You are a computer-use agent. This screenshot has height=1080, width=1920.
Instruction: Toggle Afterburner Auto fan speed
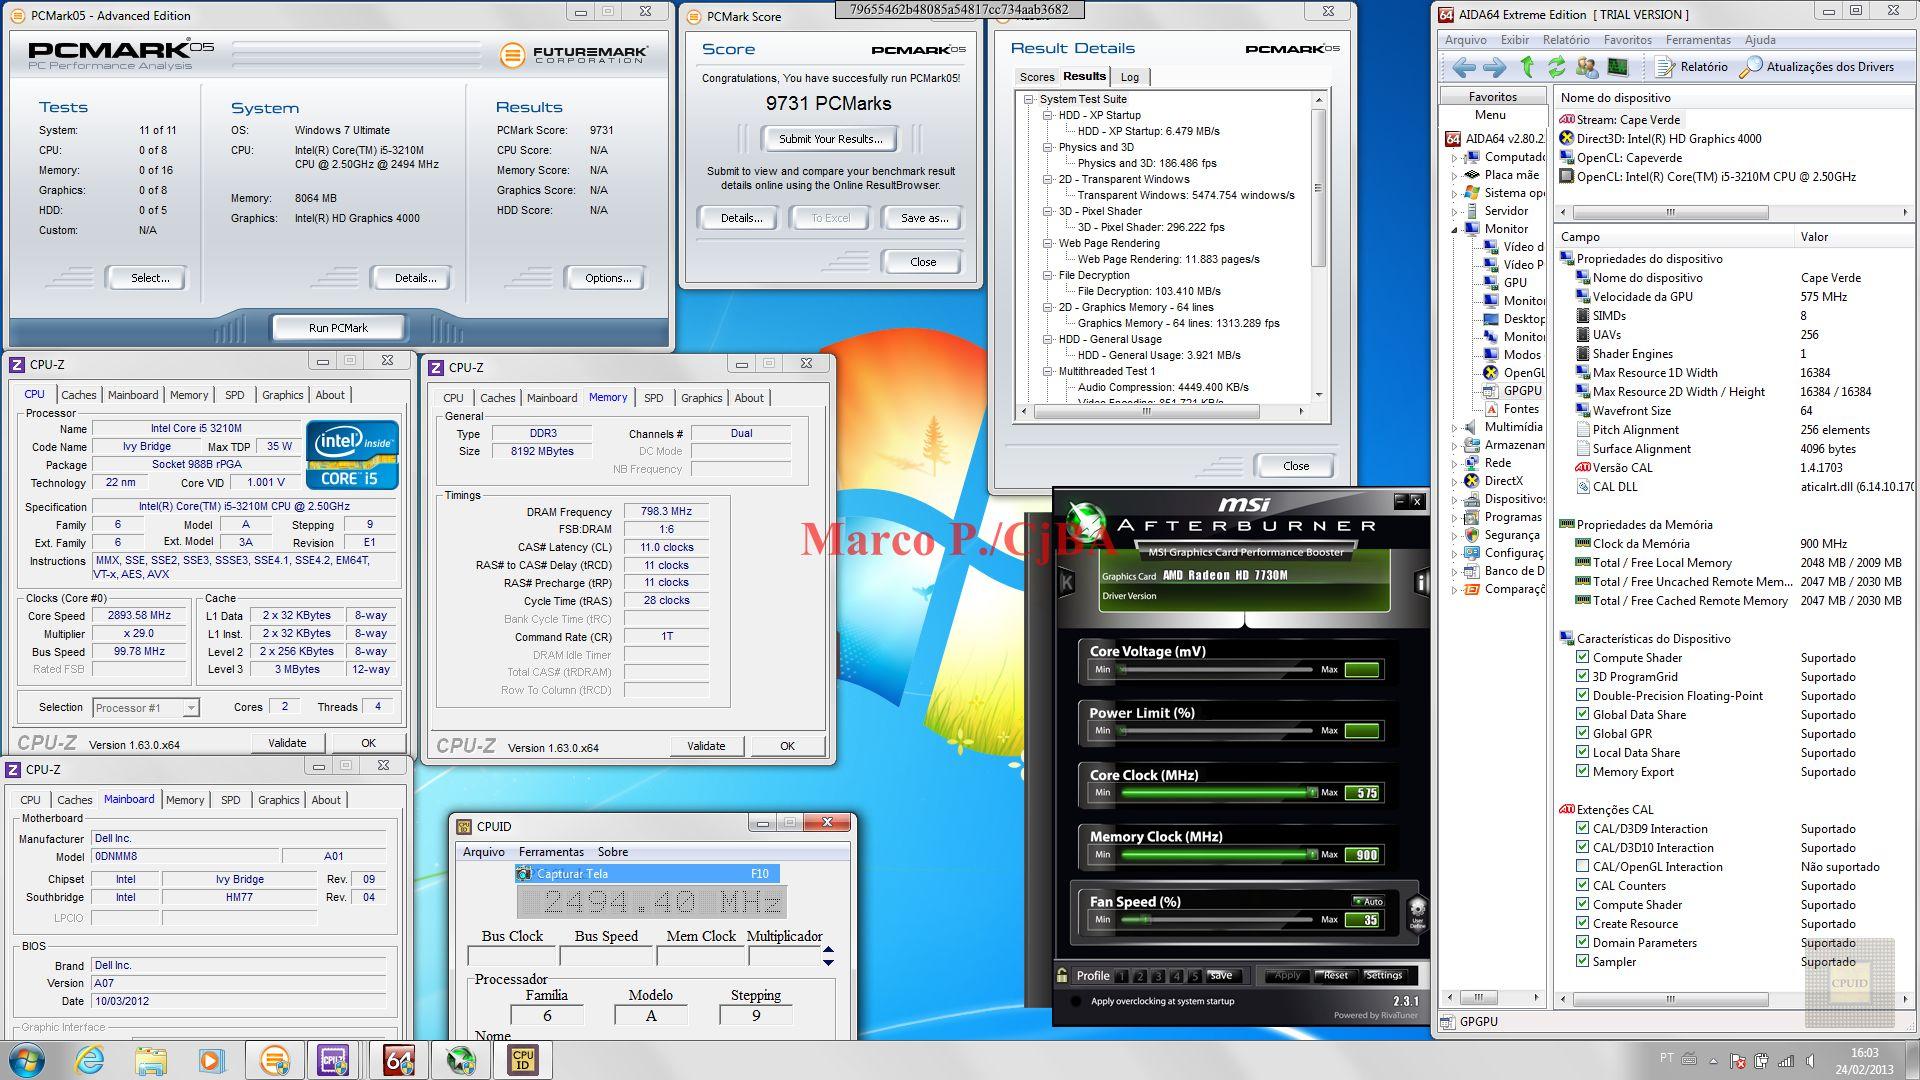click(1368, 901)
